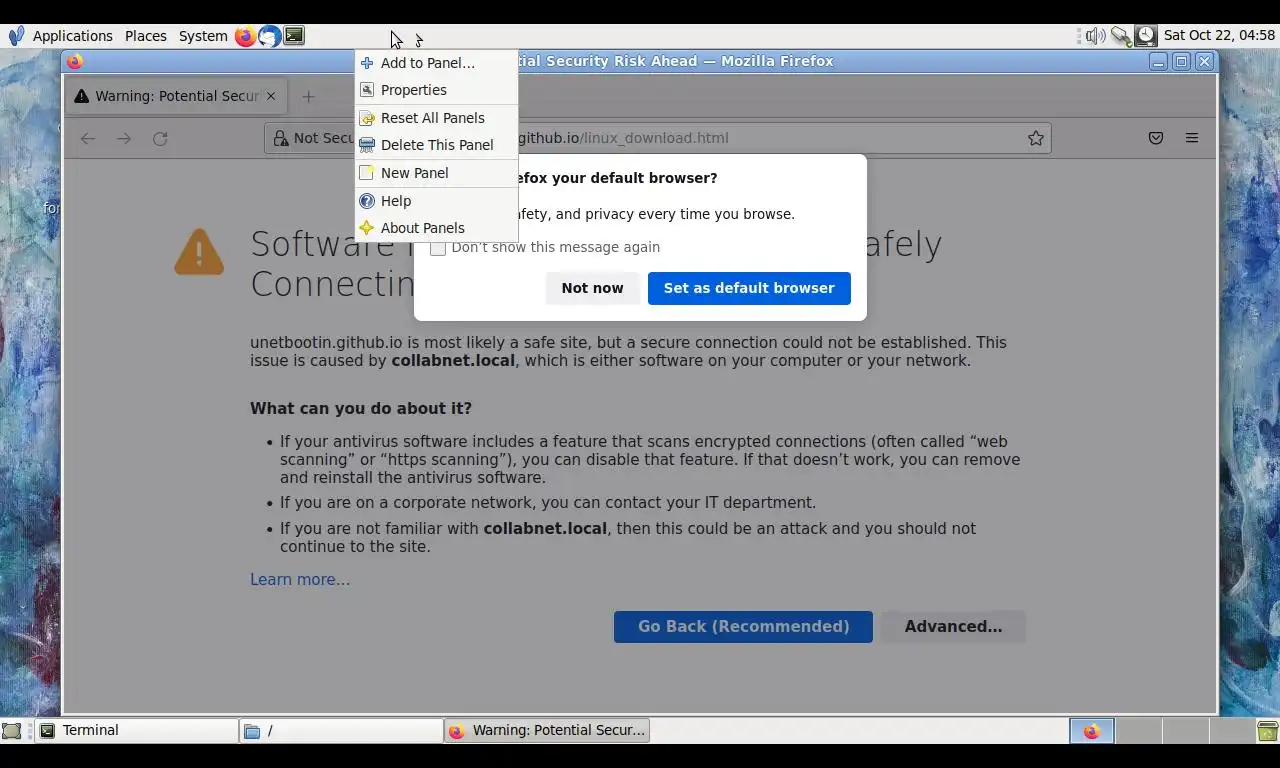Open the Time Shift clock applet icon
This screenshot has width=1280, height=768.
[1145, 36]
